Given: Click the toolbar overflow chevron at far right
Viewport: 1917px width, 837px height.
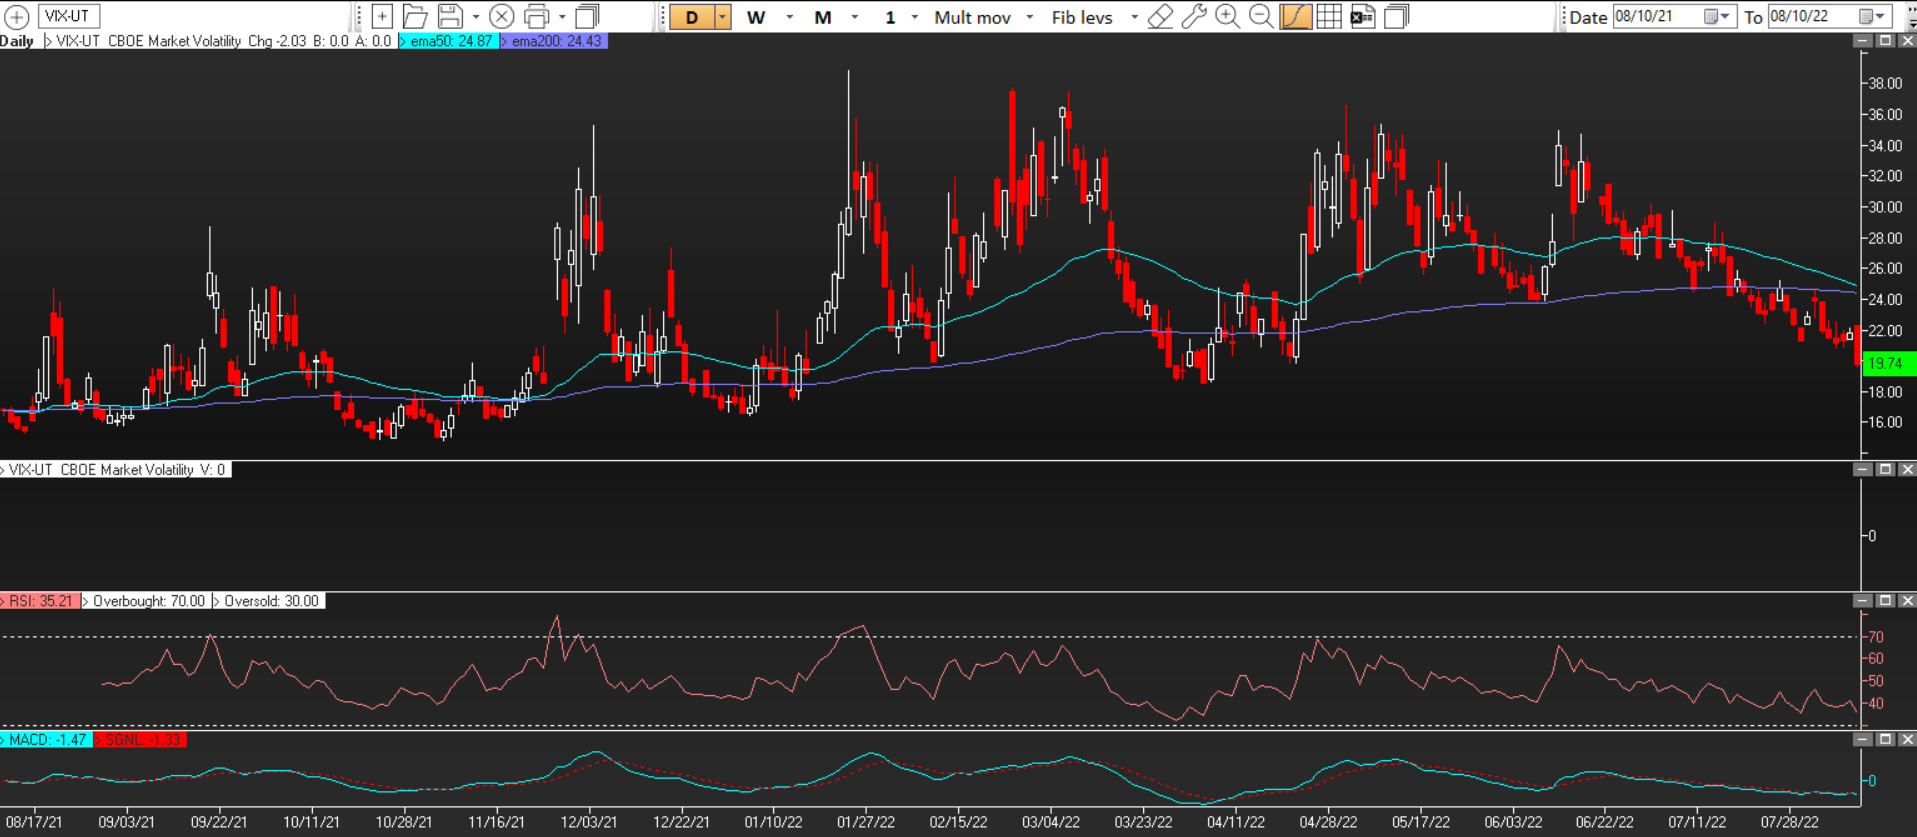Looking at the screenshot, I should (1910, 17).
